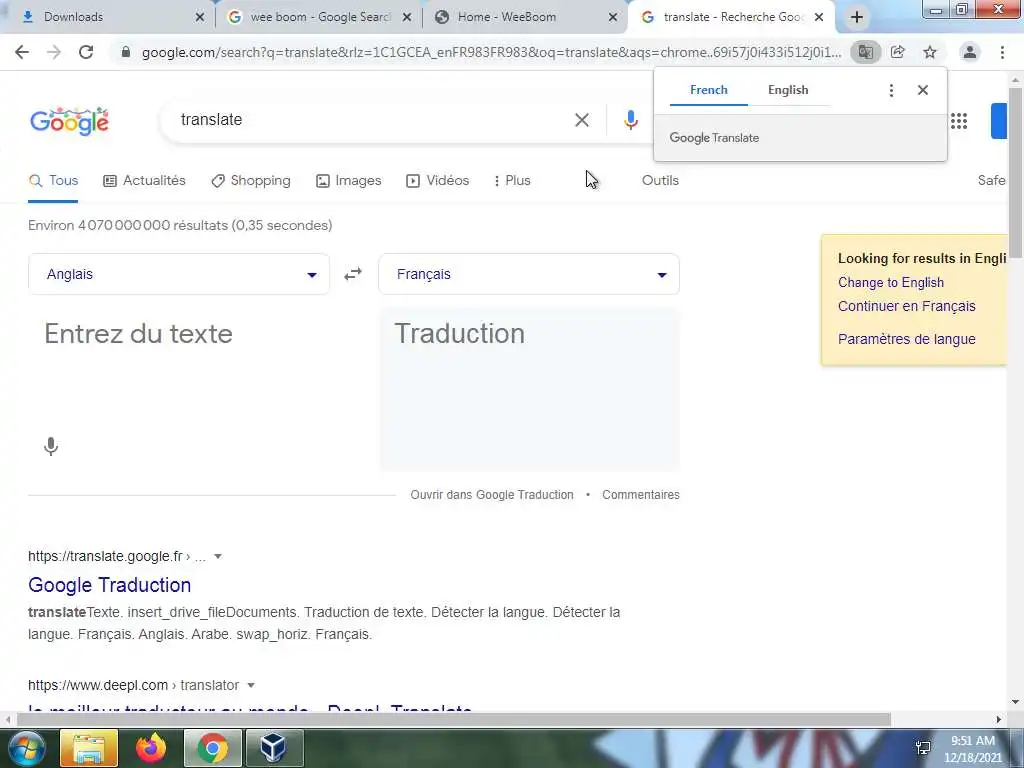Open VirtualBox from the taskbar
Screen dimensions: 1024x768
[274, 748]
